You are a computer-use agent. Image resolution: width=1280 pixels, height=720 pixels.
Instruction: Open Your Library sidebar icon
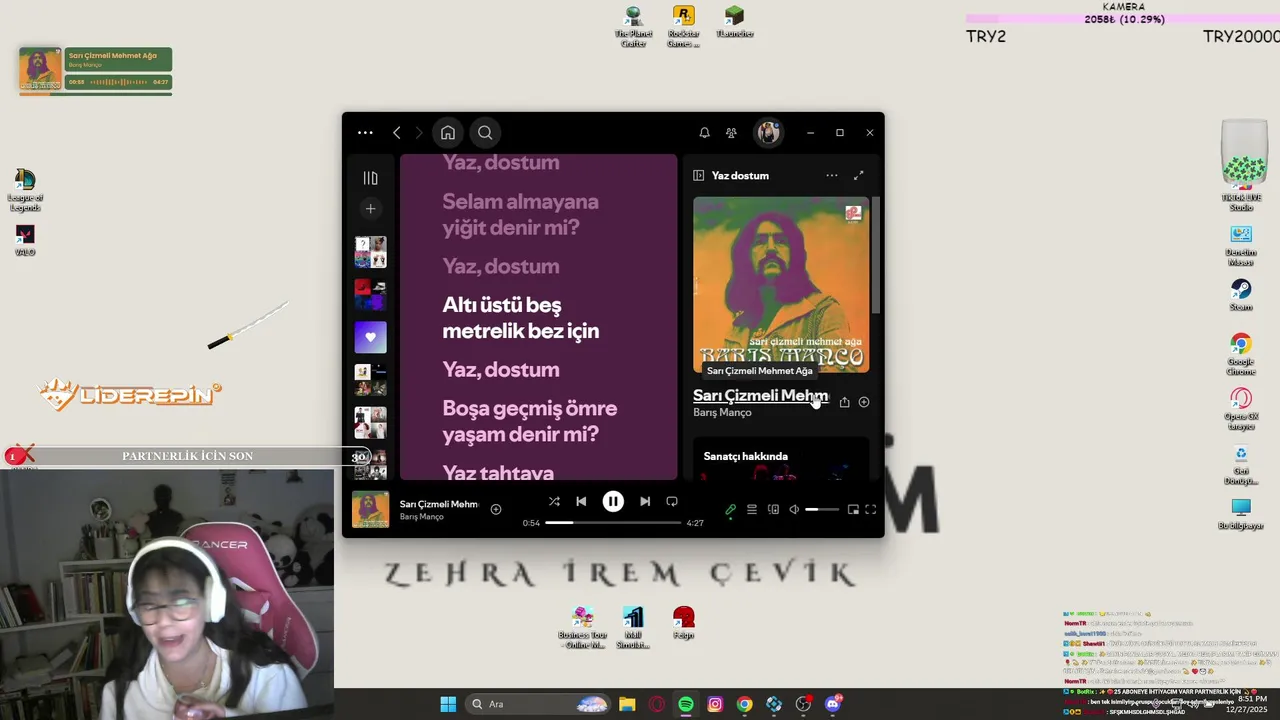(x=370, y=178)
